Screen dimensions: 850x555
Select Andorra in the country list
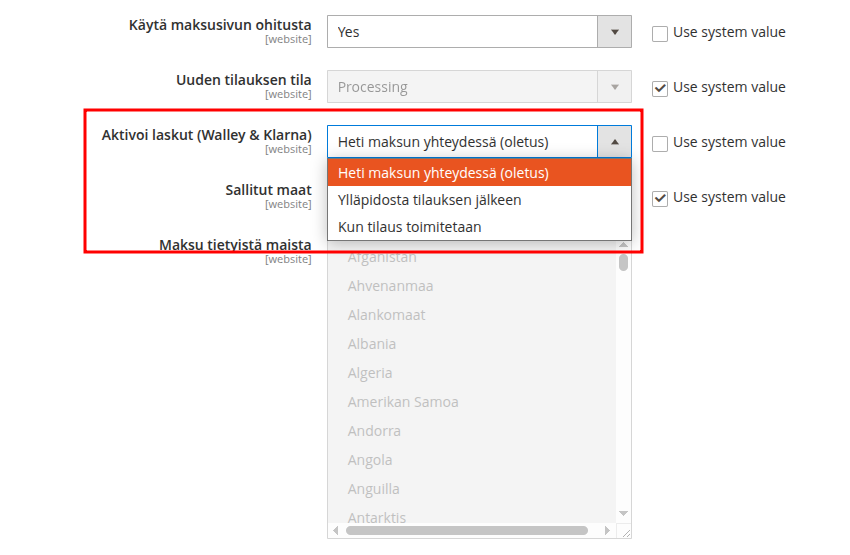coord(374,431)
